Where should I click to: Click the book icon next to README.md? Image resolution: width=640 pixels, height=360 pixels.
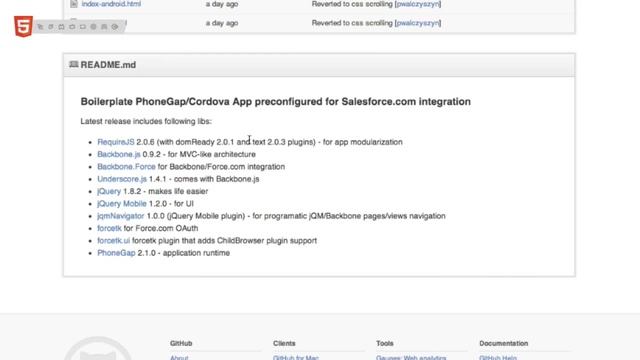(x=73, y=64)
